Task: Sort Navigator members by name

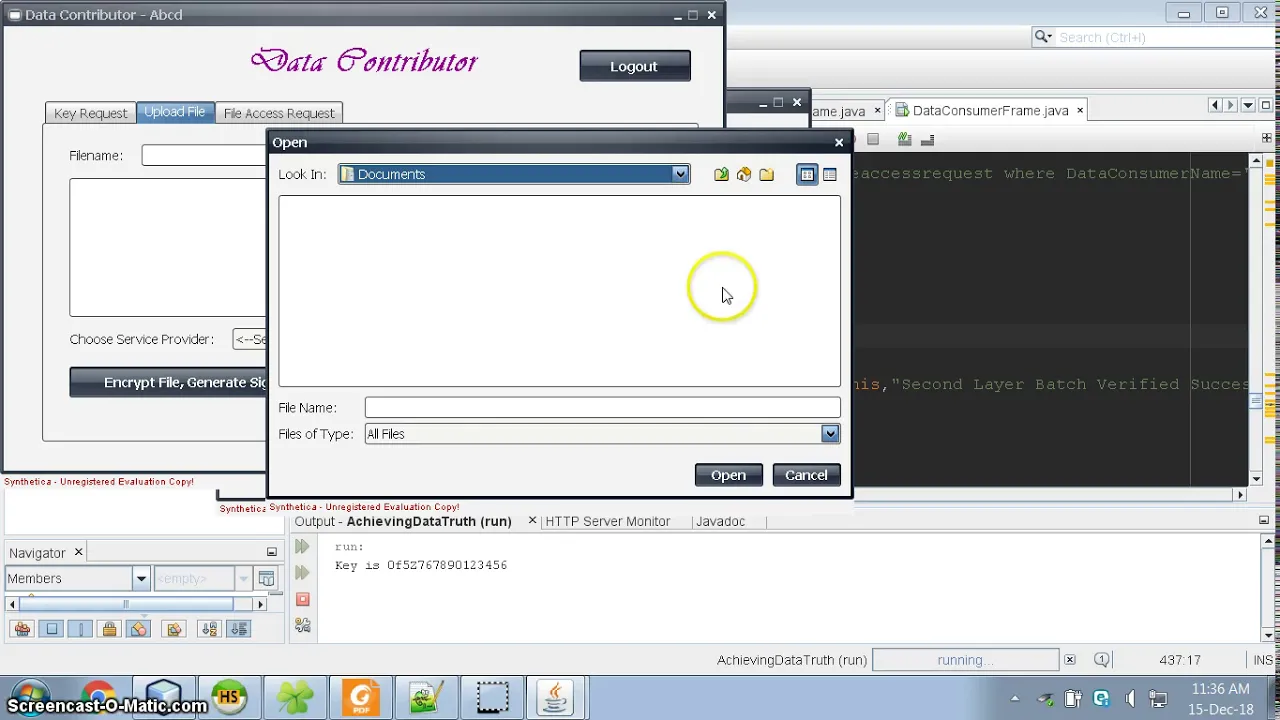Action: (x=209, y=629)
